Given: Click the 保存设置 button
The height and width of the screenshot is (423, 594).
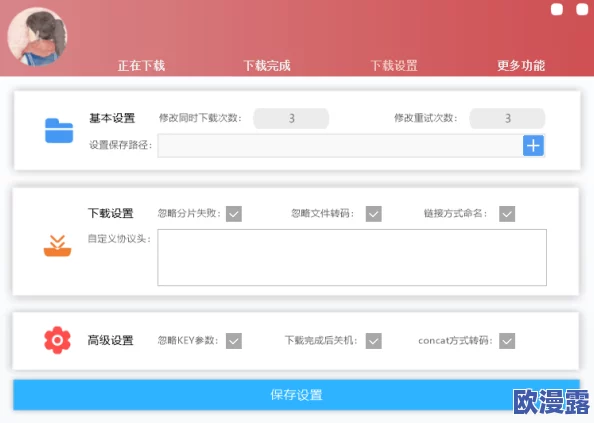Looking at the screenshot, I should (x=296, y=395).
